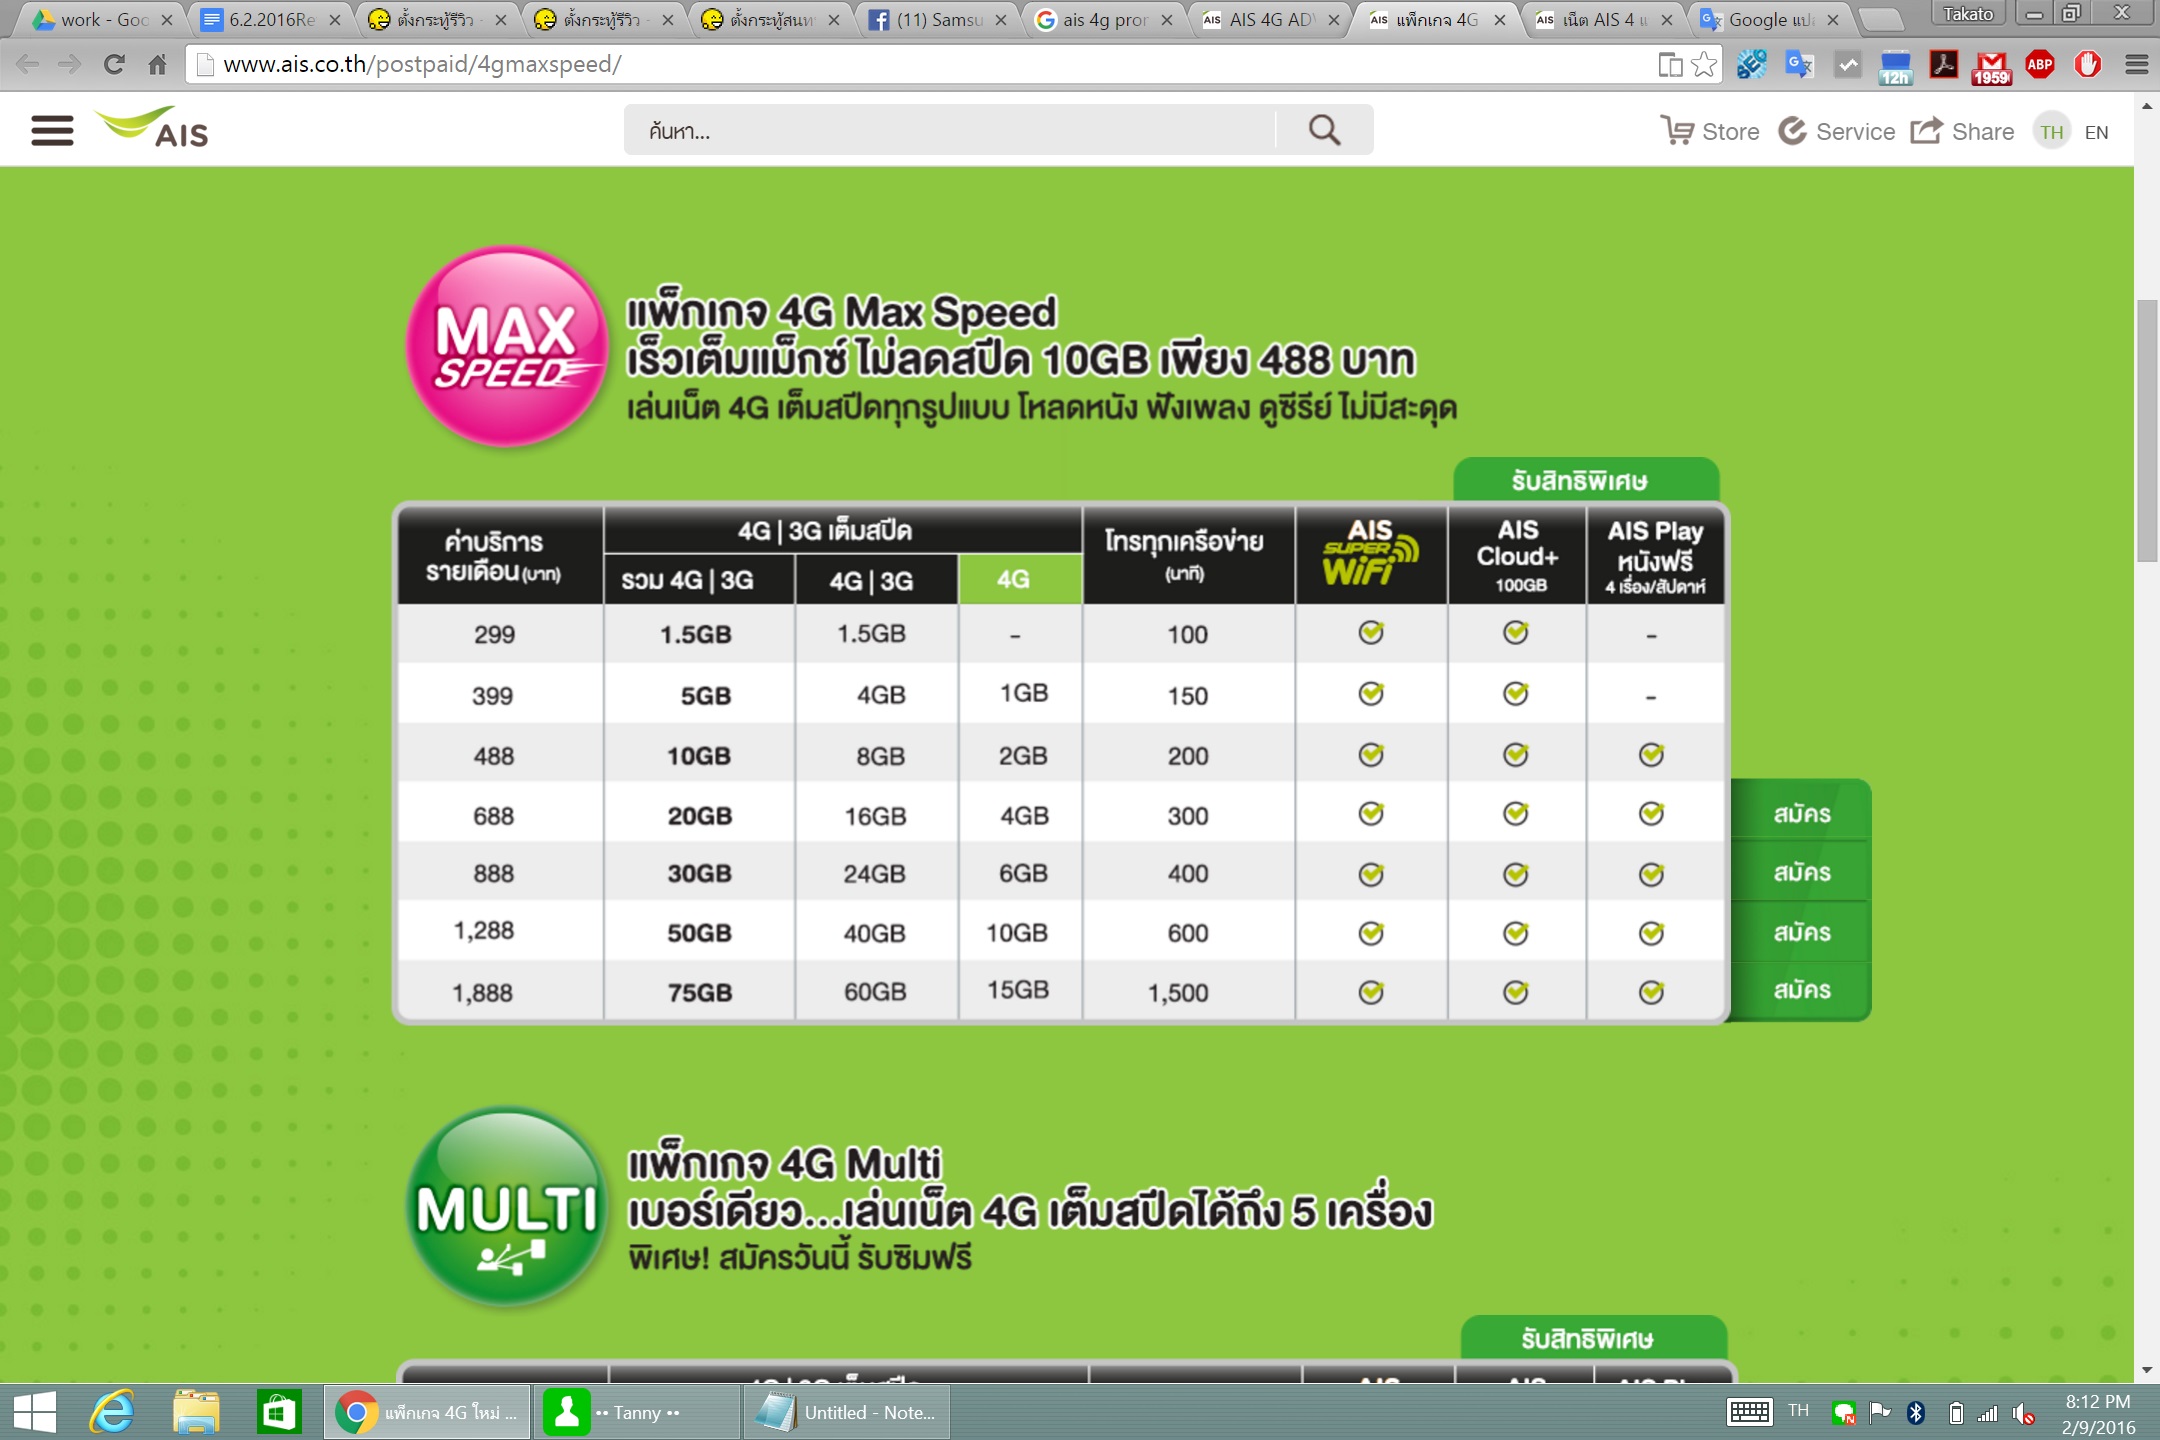Click the vertical scrollbar thumb

[2146, 430]
